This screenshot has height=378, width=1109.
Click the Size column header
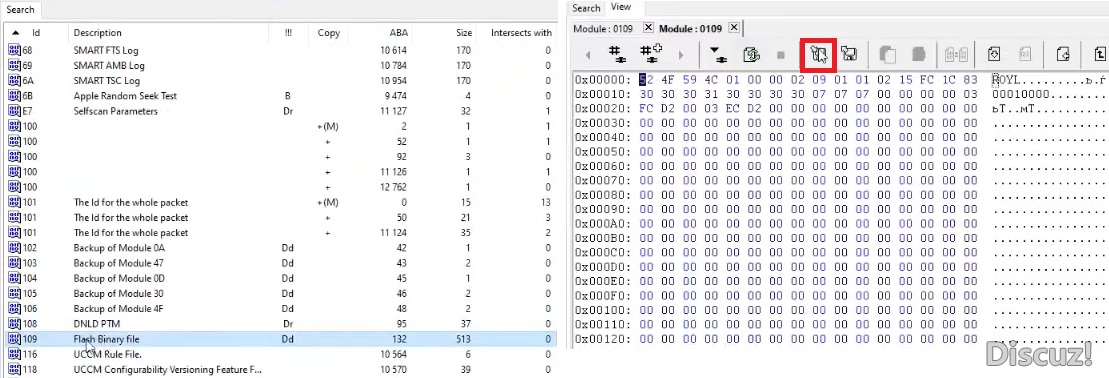pyautogui.click(x=464, y=33)
